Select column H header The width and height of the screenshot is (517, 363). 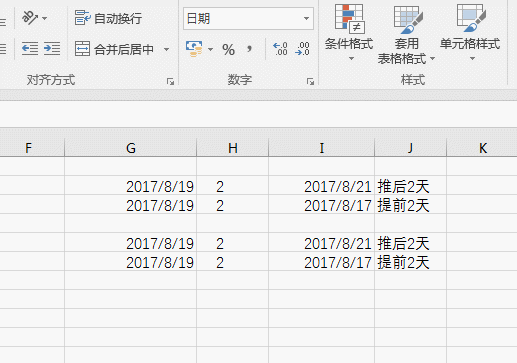pos(233,148)
